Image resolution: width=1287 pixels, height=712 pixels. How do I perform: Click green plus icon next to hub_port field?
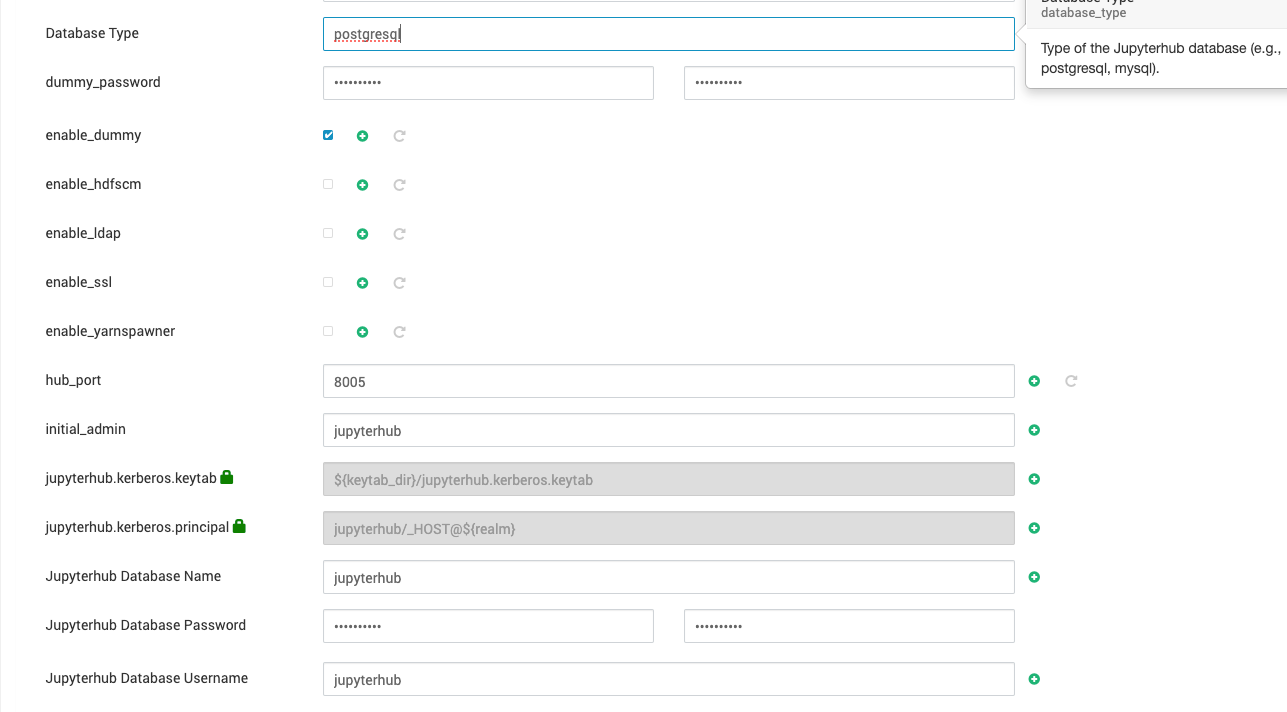click(1034, 381)
